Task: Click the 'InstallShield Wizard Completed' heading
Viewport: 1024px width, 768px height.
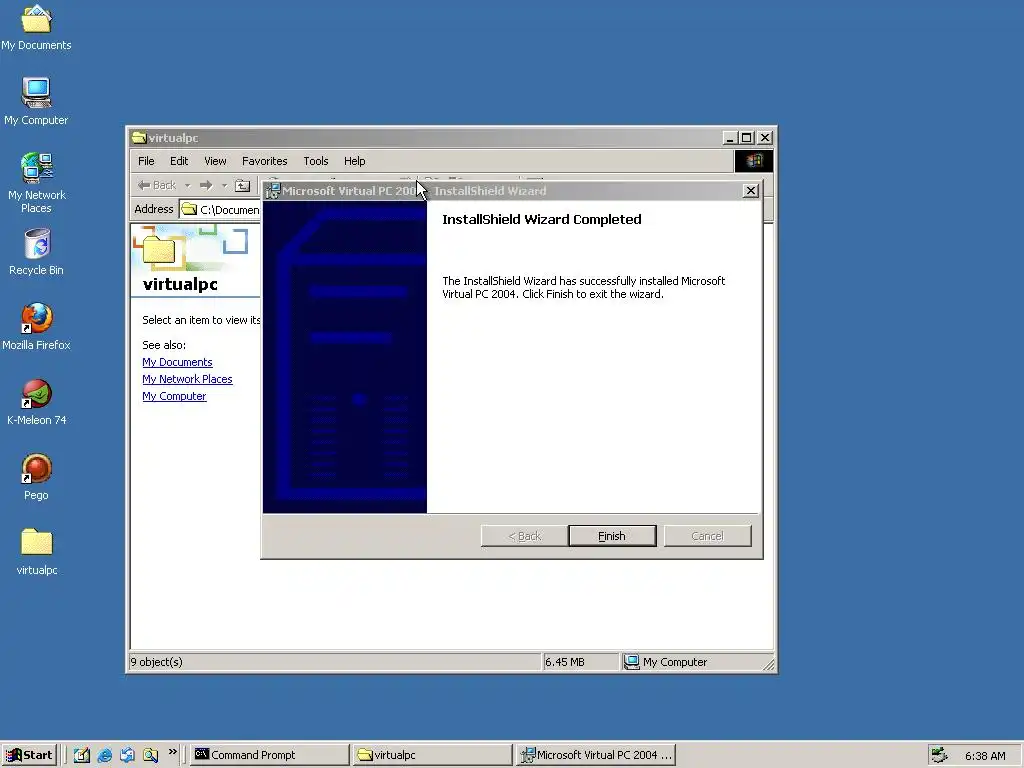Action: [x=541, y=219]
